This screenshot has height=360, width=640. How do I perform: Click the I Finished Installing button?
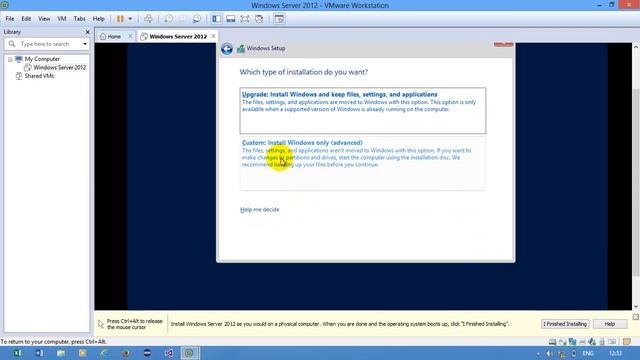point(565,324)
